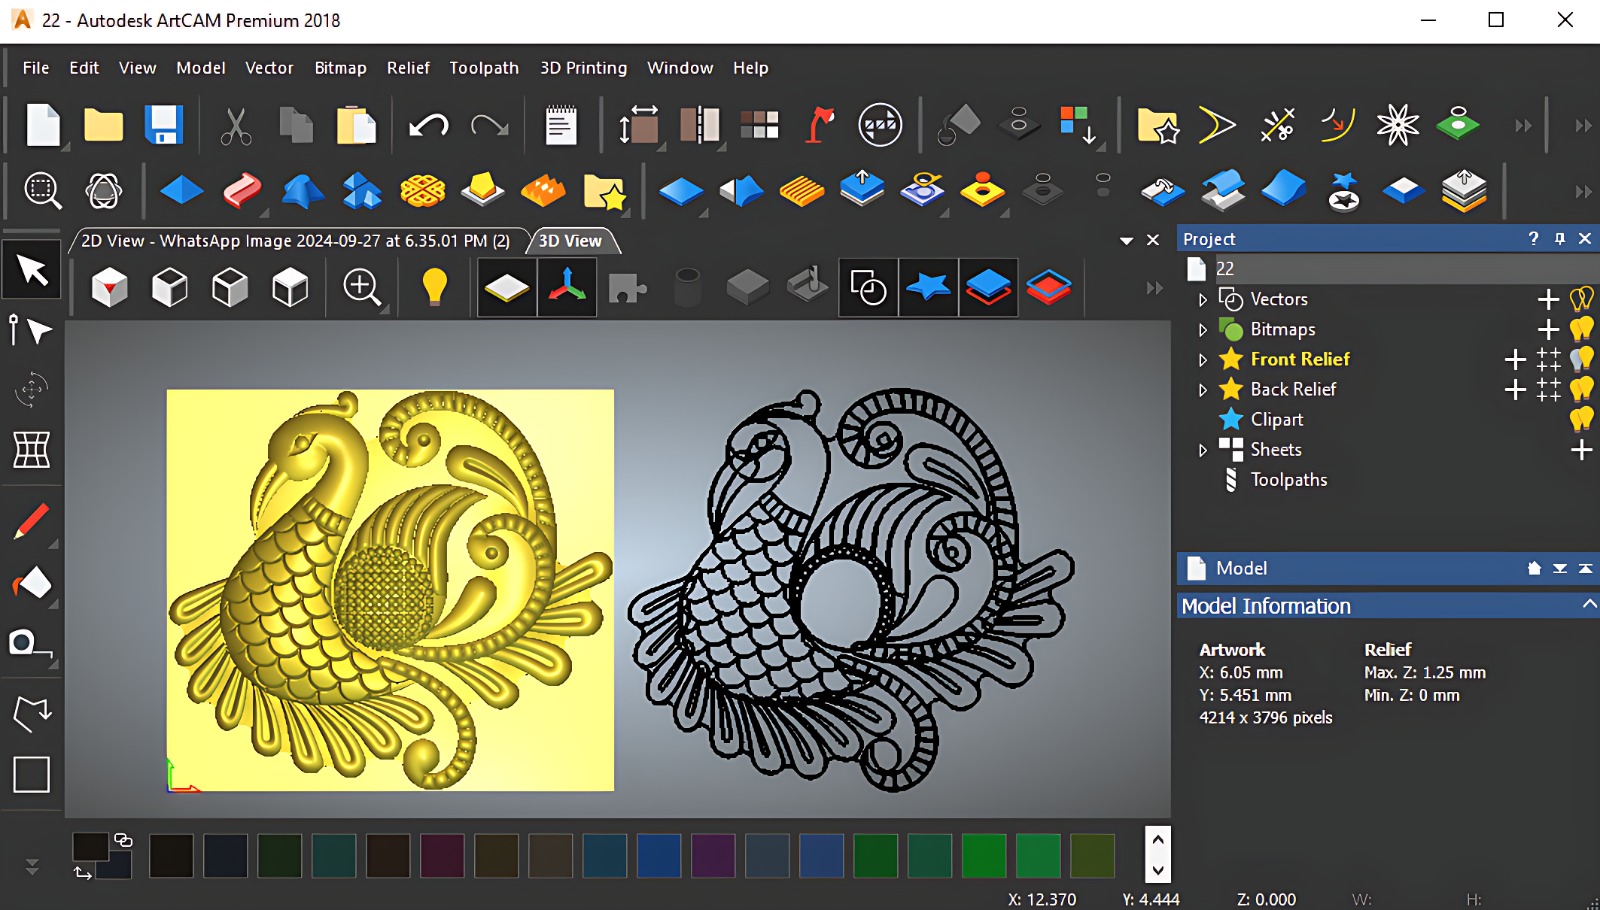
Task: Toggle Bitmaps visibility light bulb
Action: point(1581,329)
